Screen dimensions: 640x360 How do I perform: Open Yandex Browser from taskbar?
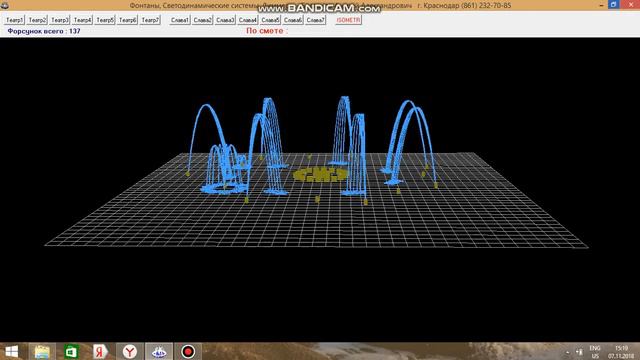pyautogui.click(x=130, y=351)
